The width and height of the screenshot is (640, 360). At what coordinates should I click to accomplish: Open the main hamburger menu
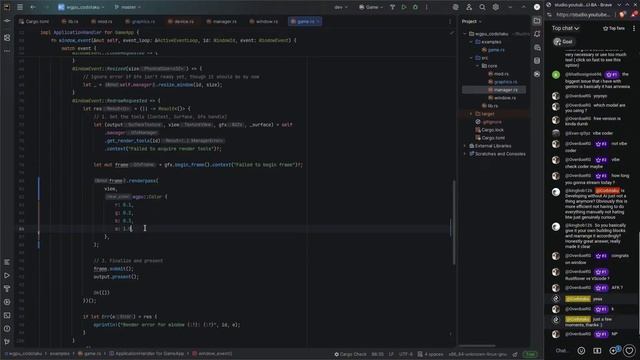point(20,7)
